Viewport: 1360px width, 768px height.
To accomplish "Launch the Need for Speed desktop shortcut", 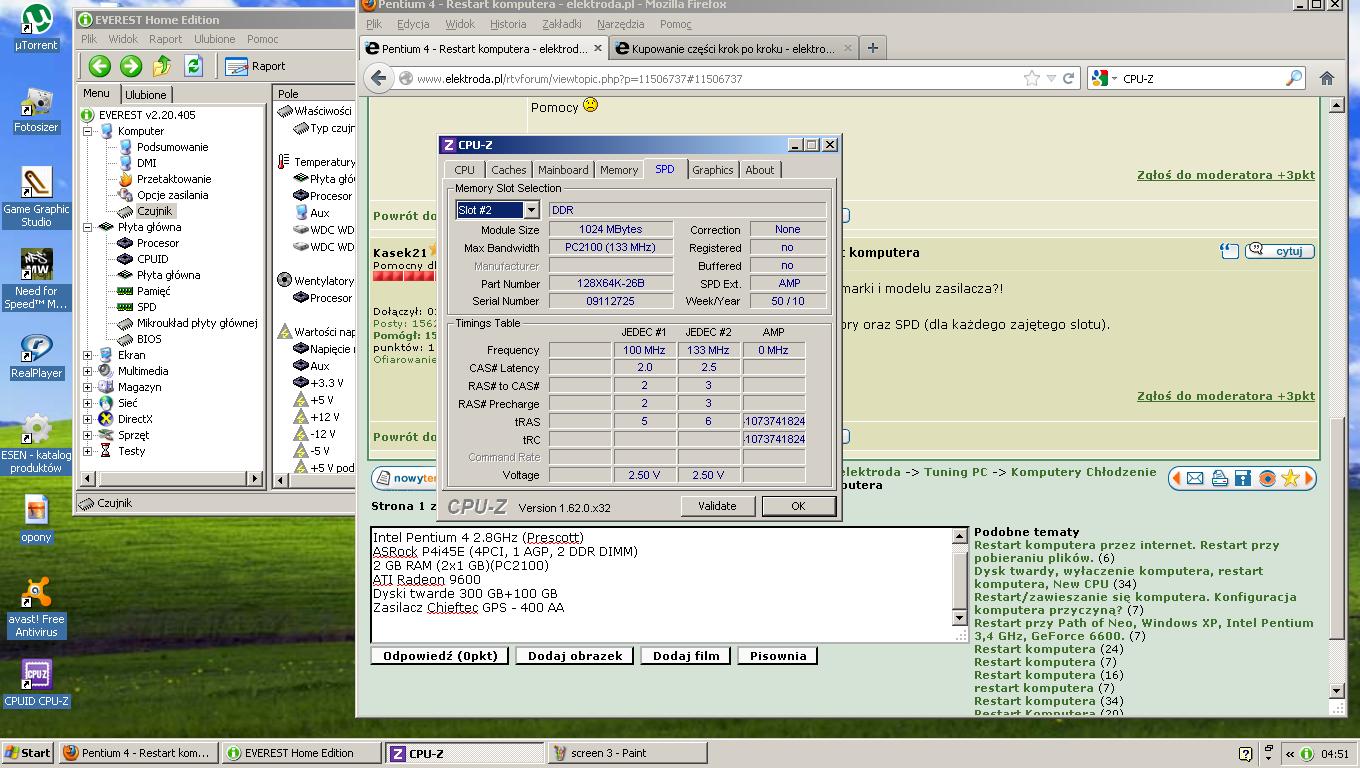I will click(x=36, y=279).
